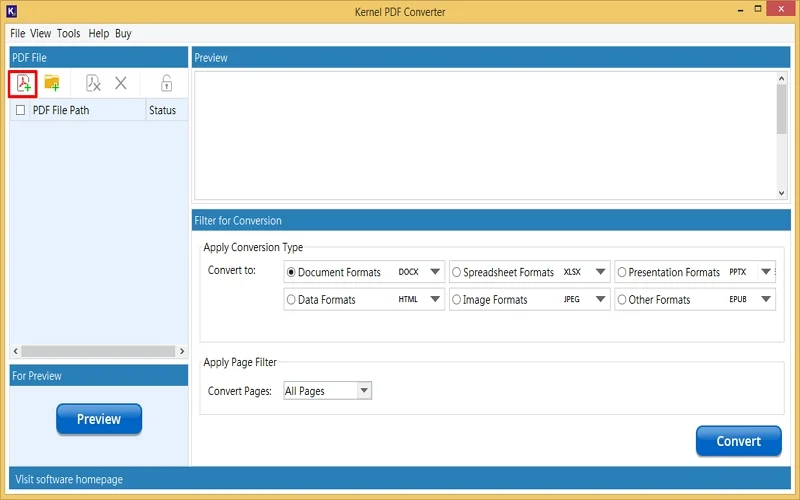Screen dimensions: 800x500
Task: Select Spreadsheet Formats radio button
Action: (456, 272)
